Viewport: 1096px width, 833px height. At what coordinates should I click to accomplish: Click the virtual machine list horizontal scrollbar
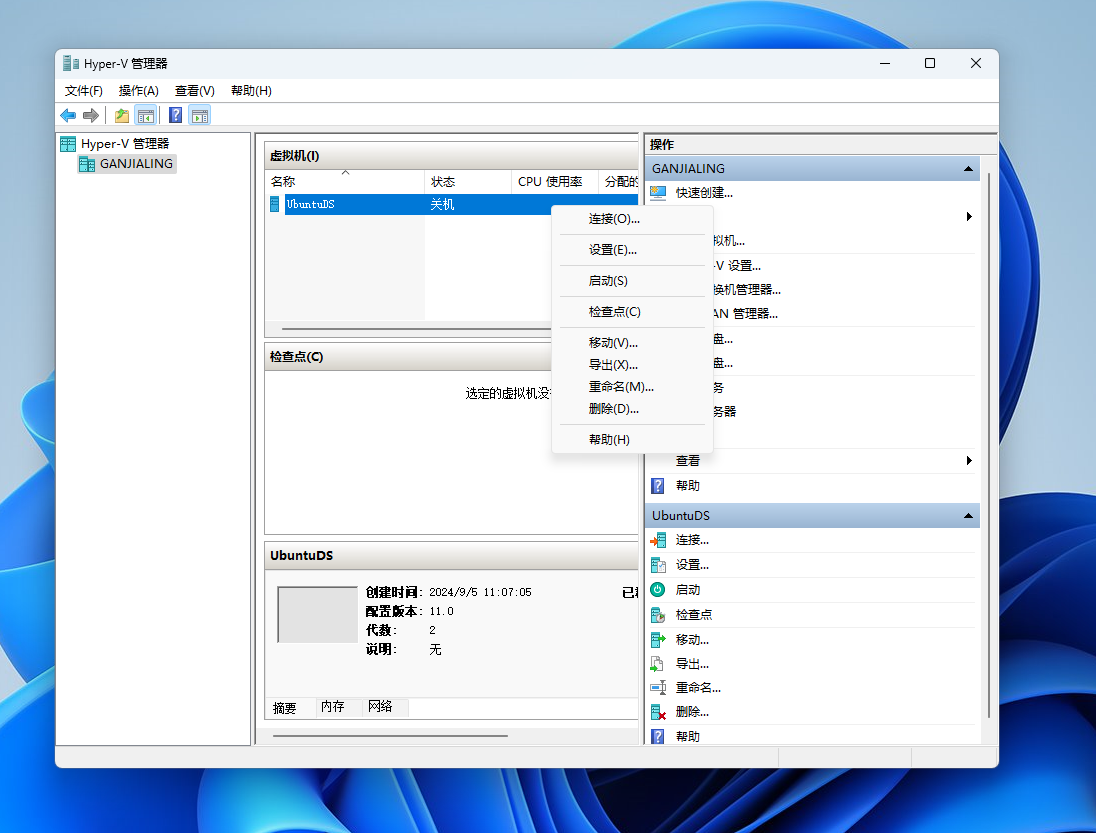416,328
